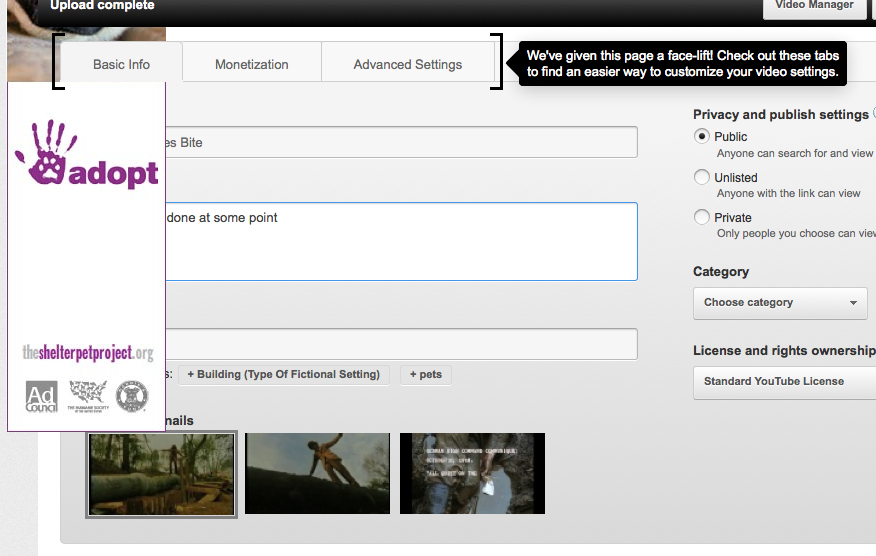Select the Private privacy option

(x=702, y=217)
